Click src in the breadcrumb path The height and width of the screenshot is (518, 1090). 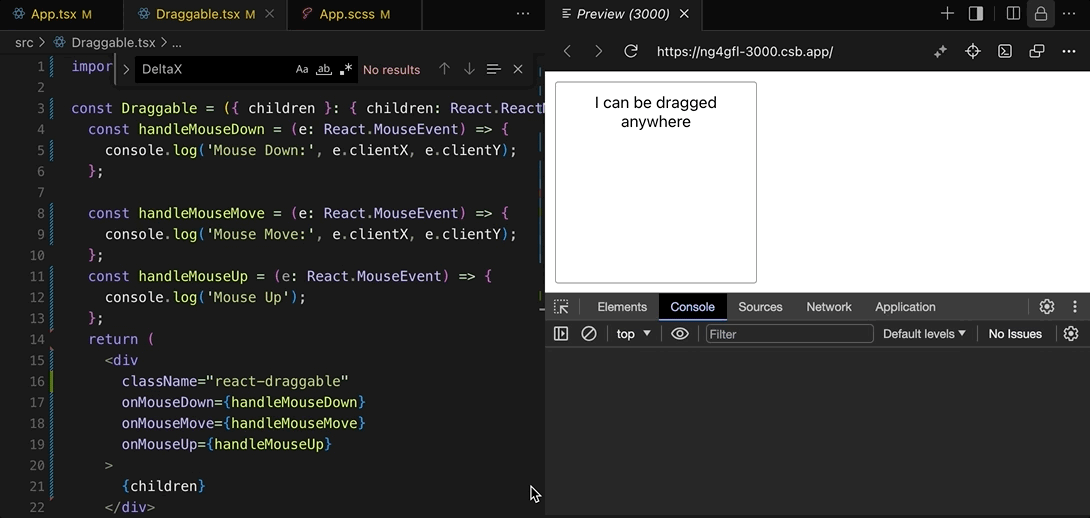(x=24, y=43)
